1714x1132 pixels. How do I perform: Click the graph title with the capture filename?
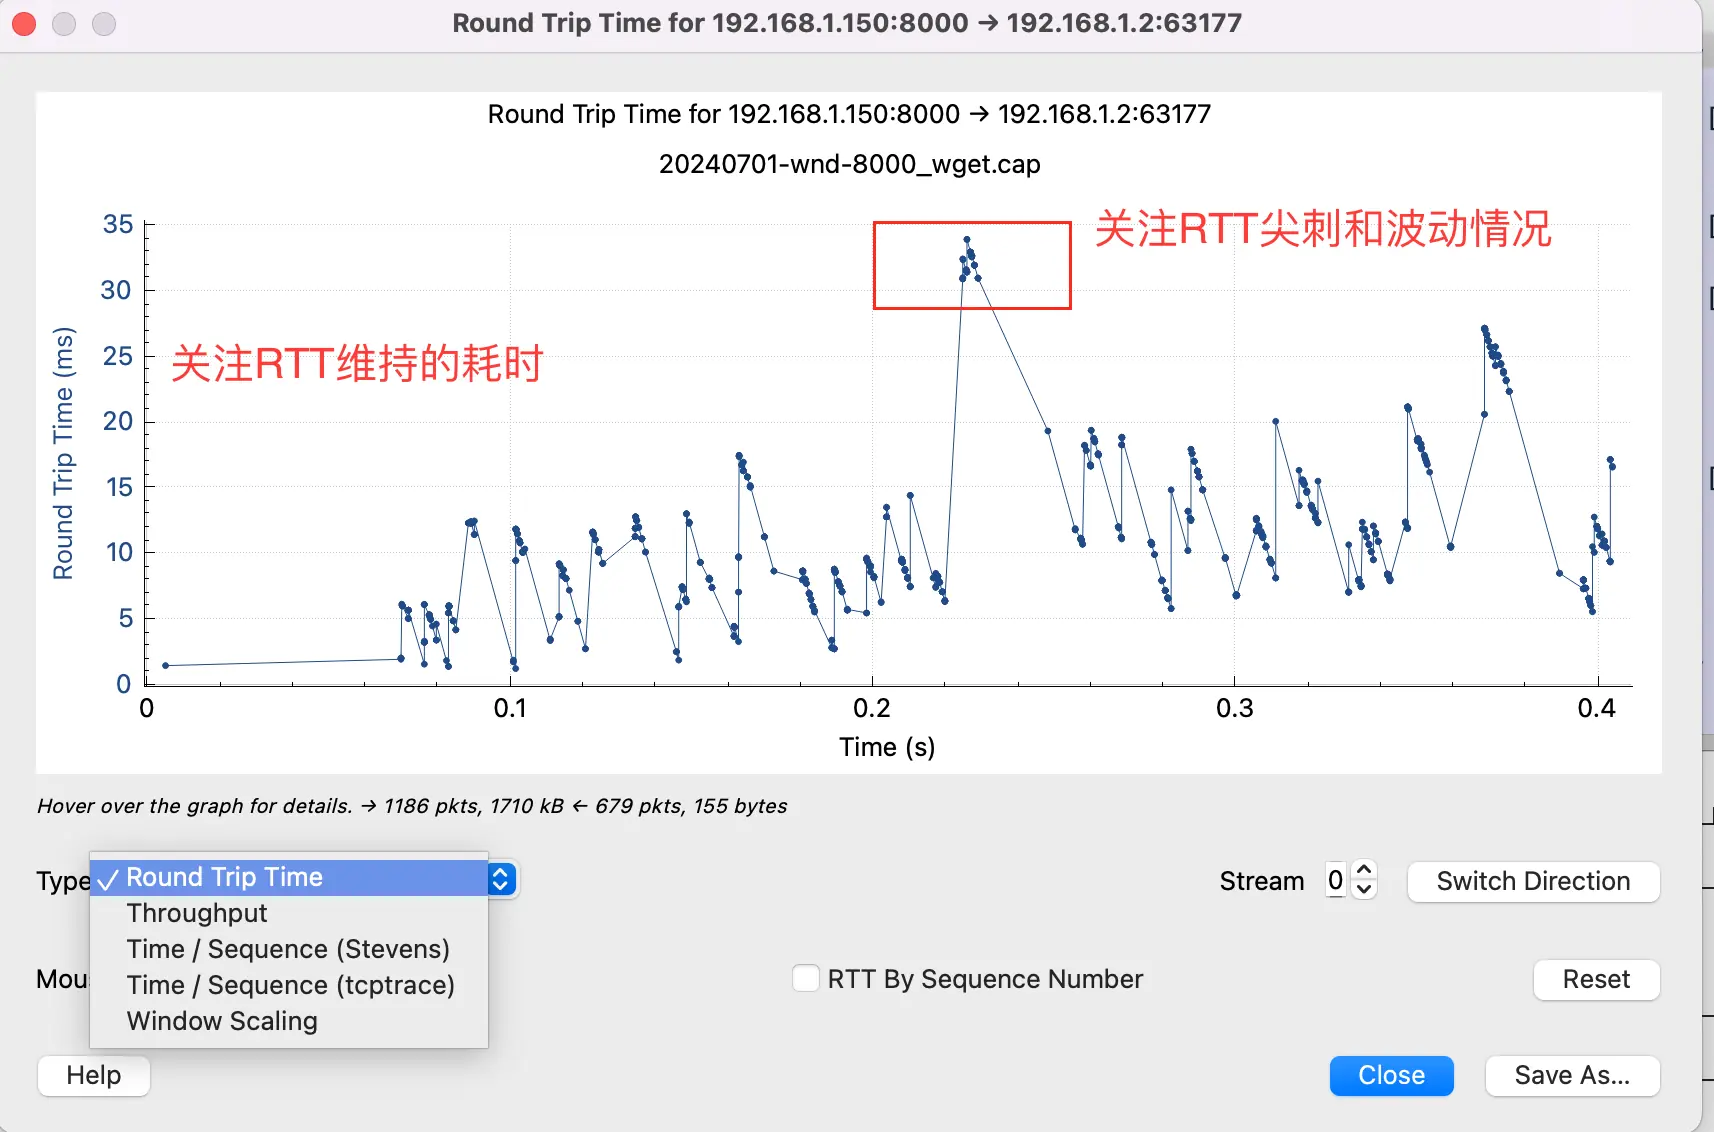coord(849,163)
